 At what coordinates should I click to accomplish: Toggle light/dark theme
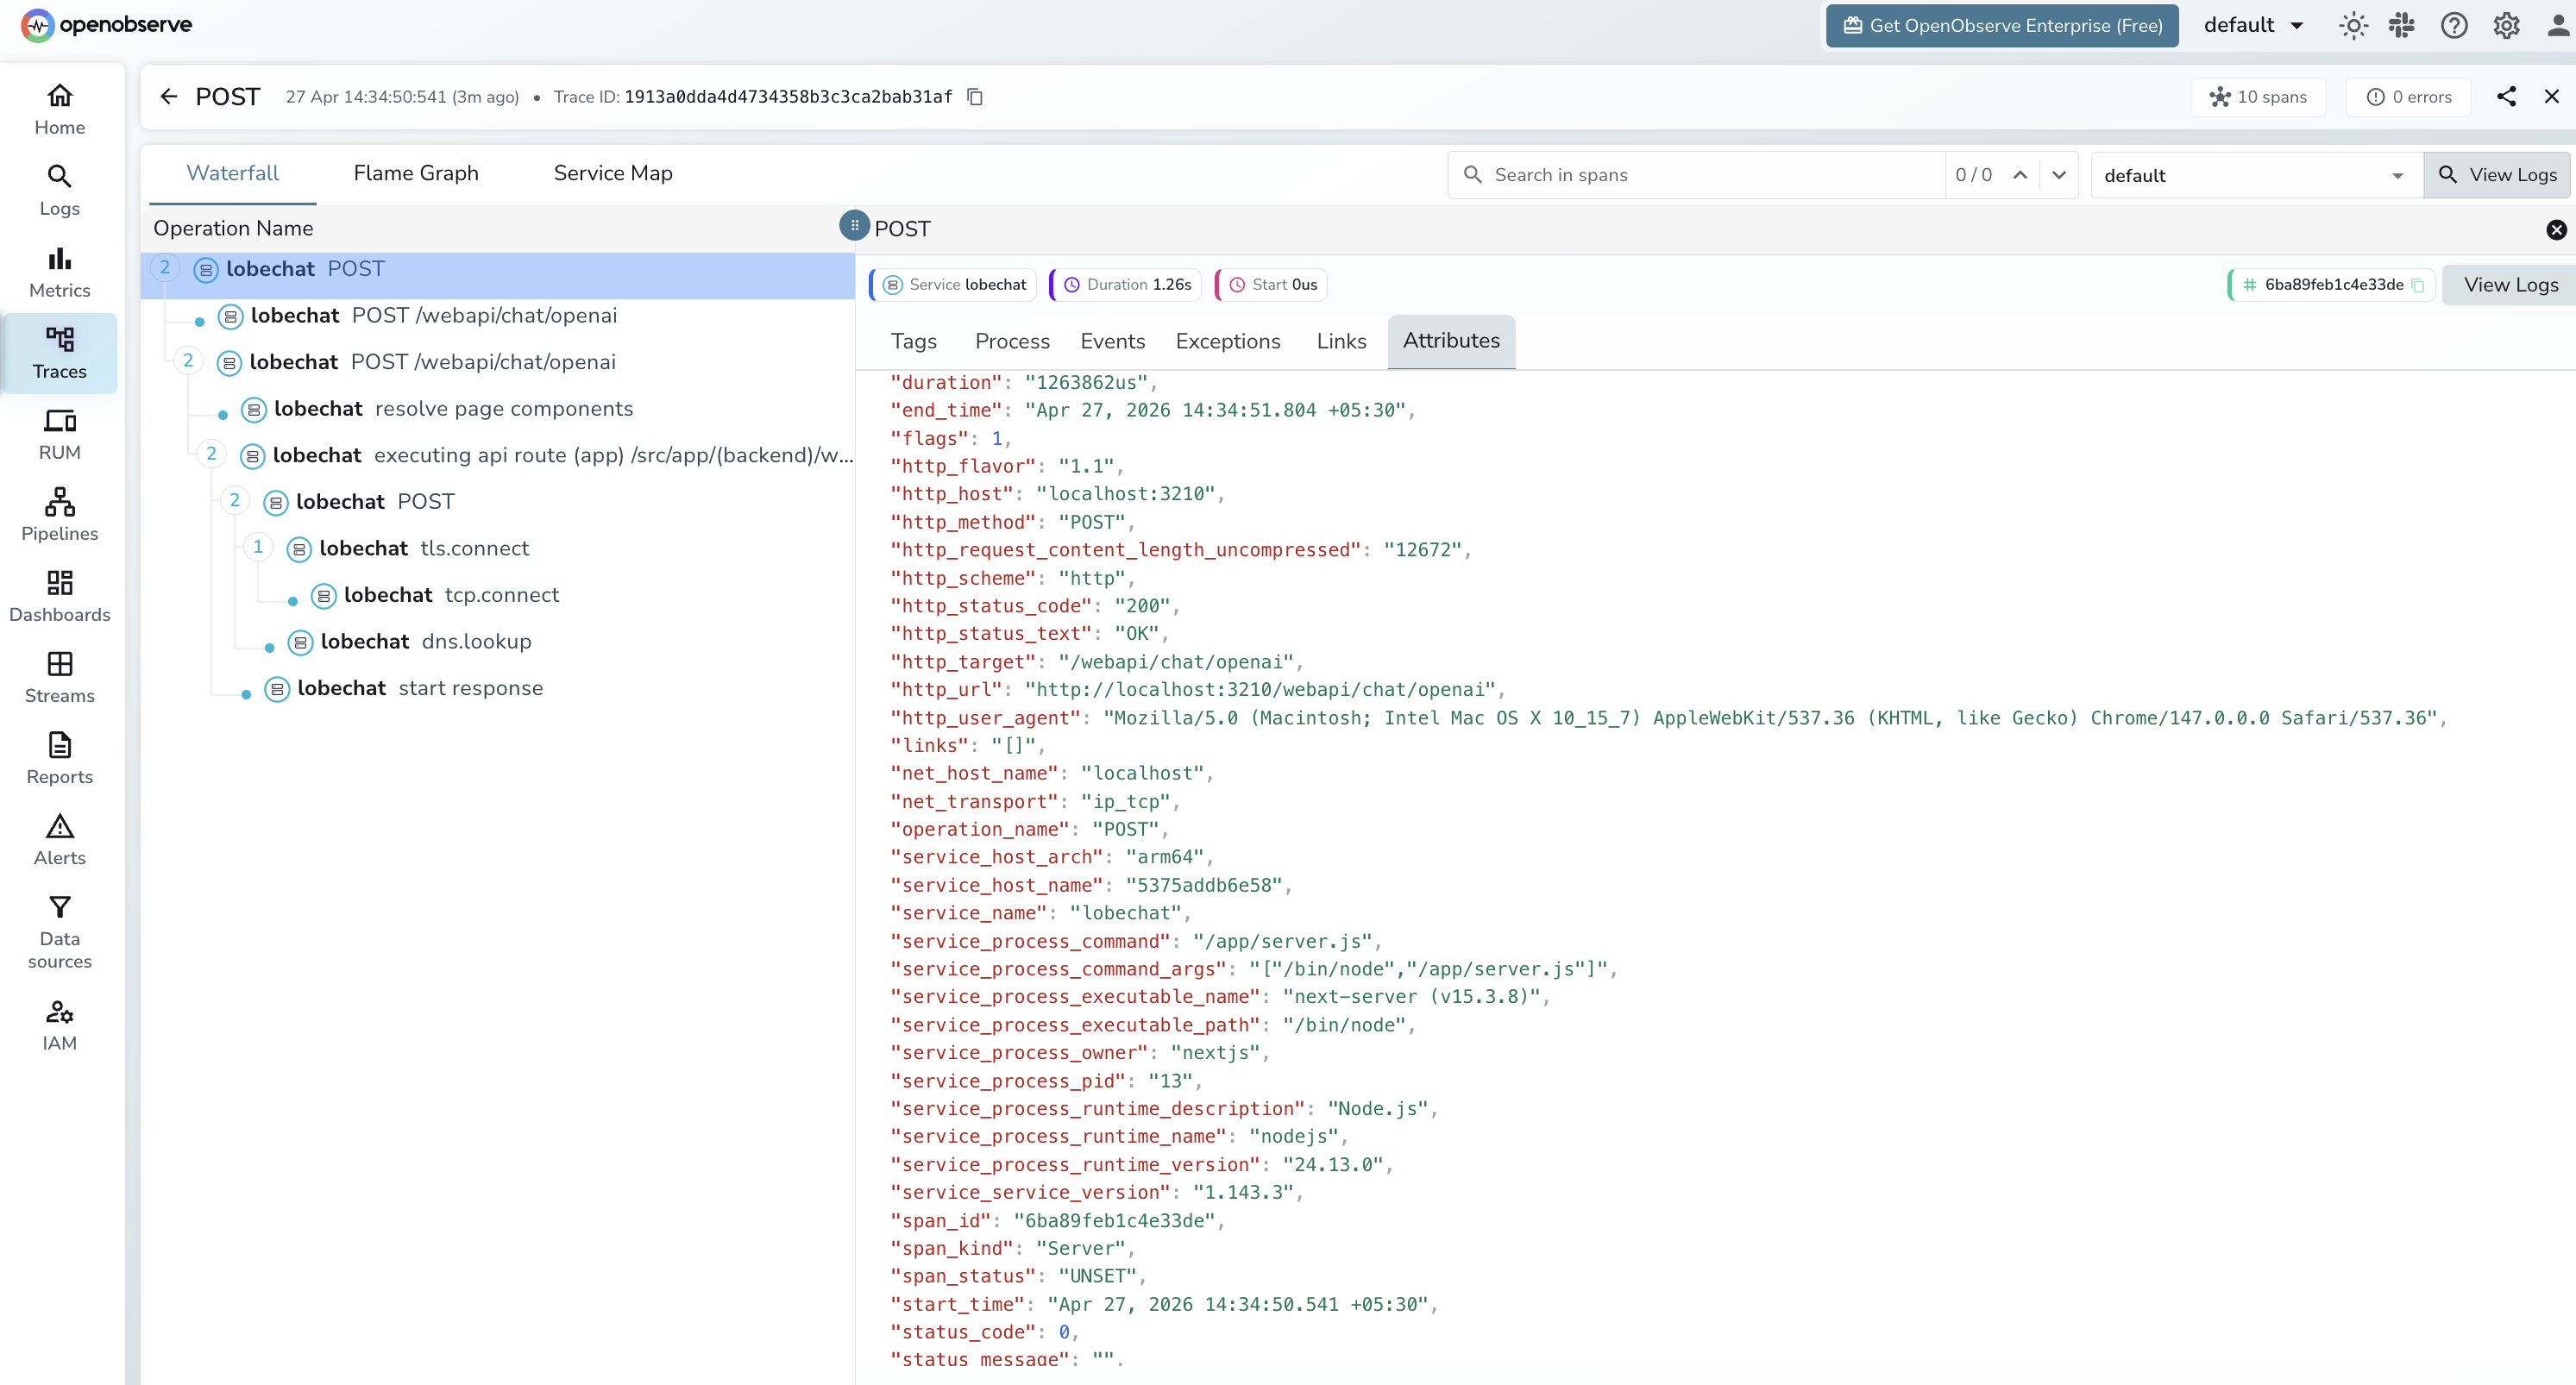click(2353, 25)
